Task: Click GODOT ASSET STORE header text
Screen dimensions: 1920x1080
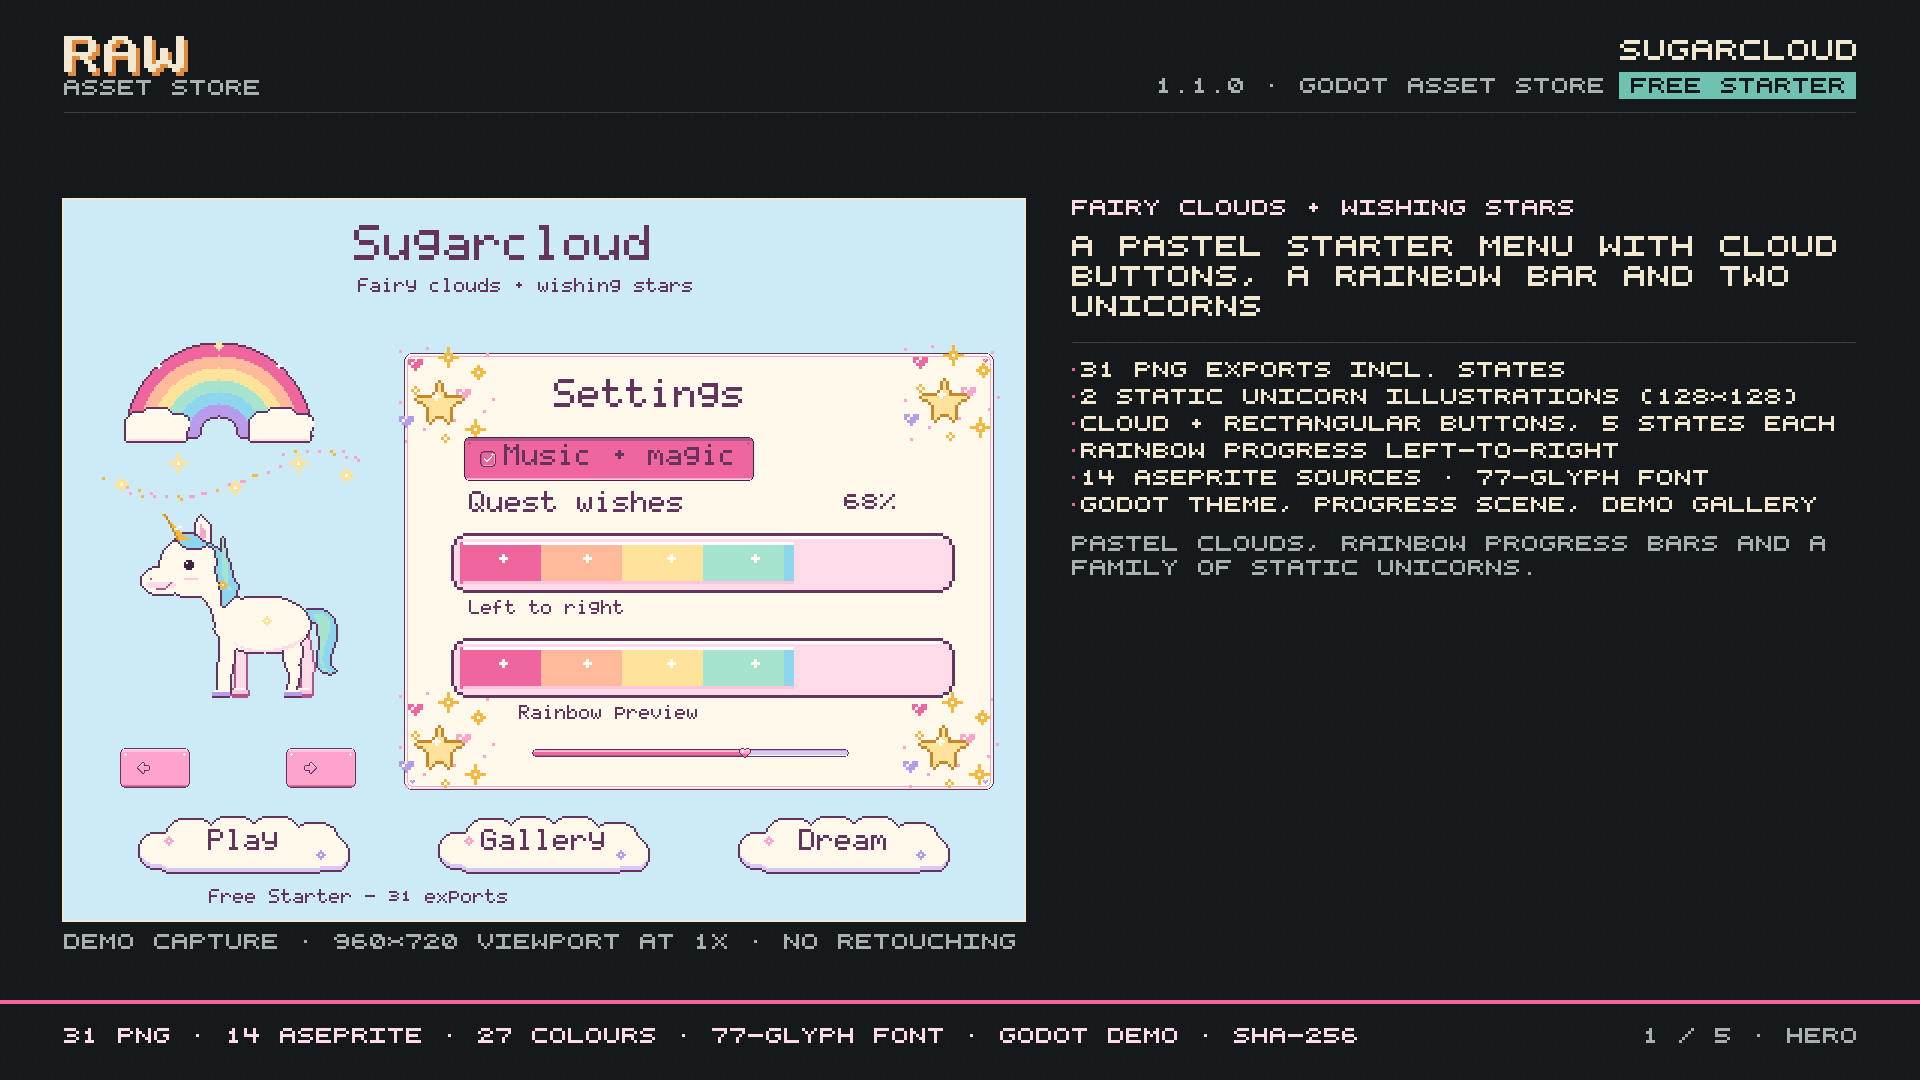Action: 1450,86
